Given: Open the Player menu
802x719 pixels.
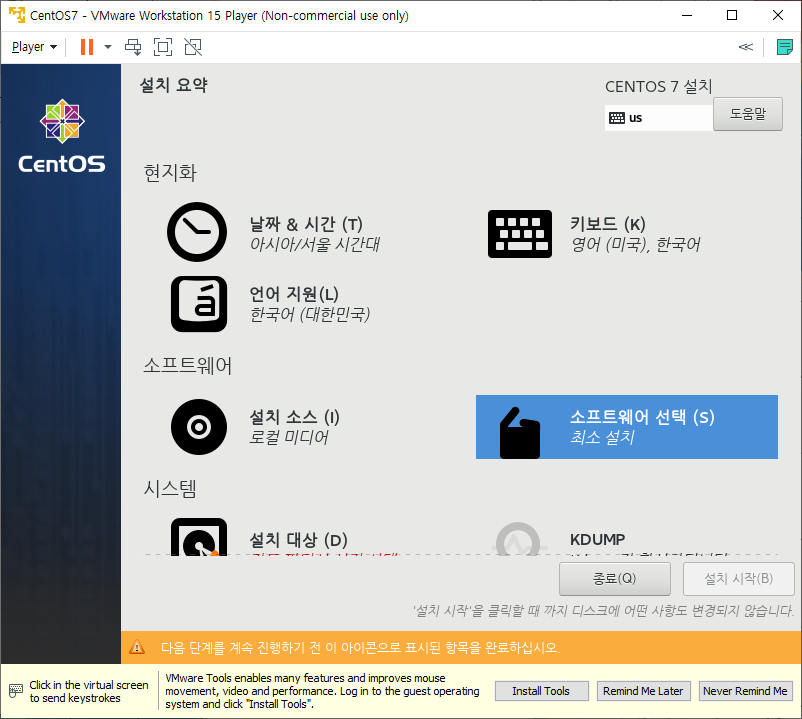Looking at the screenshot, I should click(34, 47).
